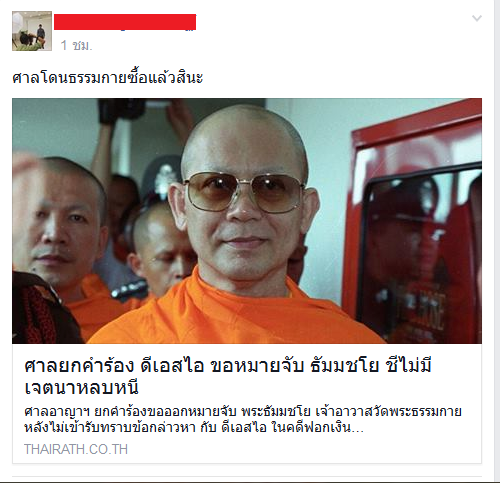Visit the THAIRATH.CO.TH source domain
Screen dimensions: 500x483
pyautogui.click(x=76, y=449)
